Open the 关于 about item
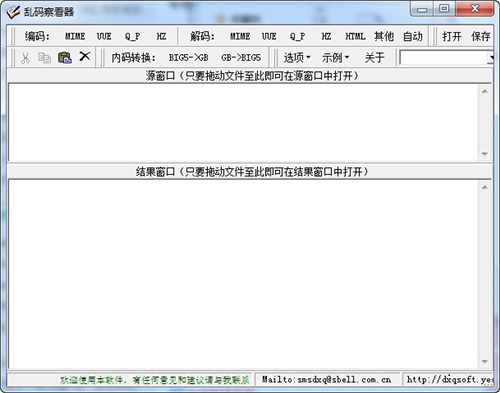The image size is (500, 393). coord(374,58)
